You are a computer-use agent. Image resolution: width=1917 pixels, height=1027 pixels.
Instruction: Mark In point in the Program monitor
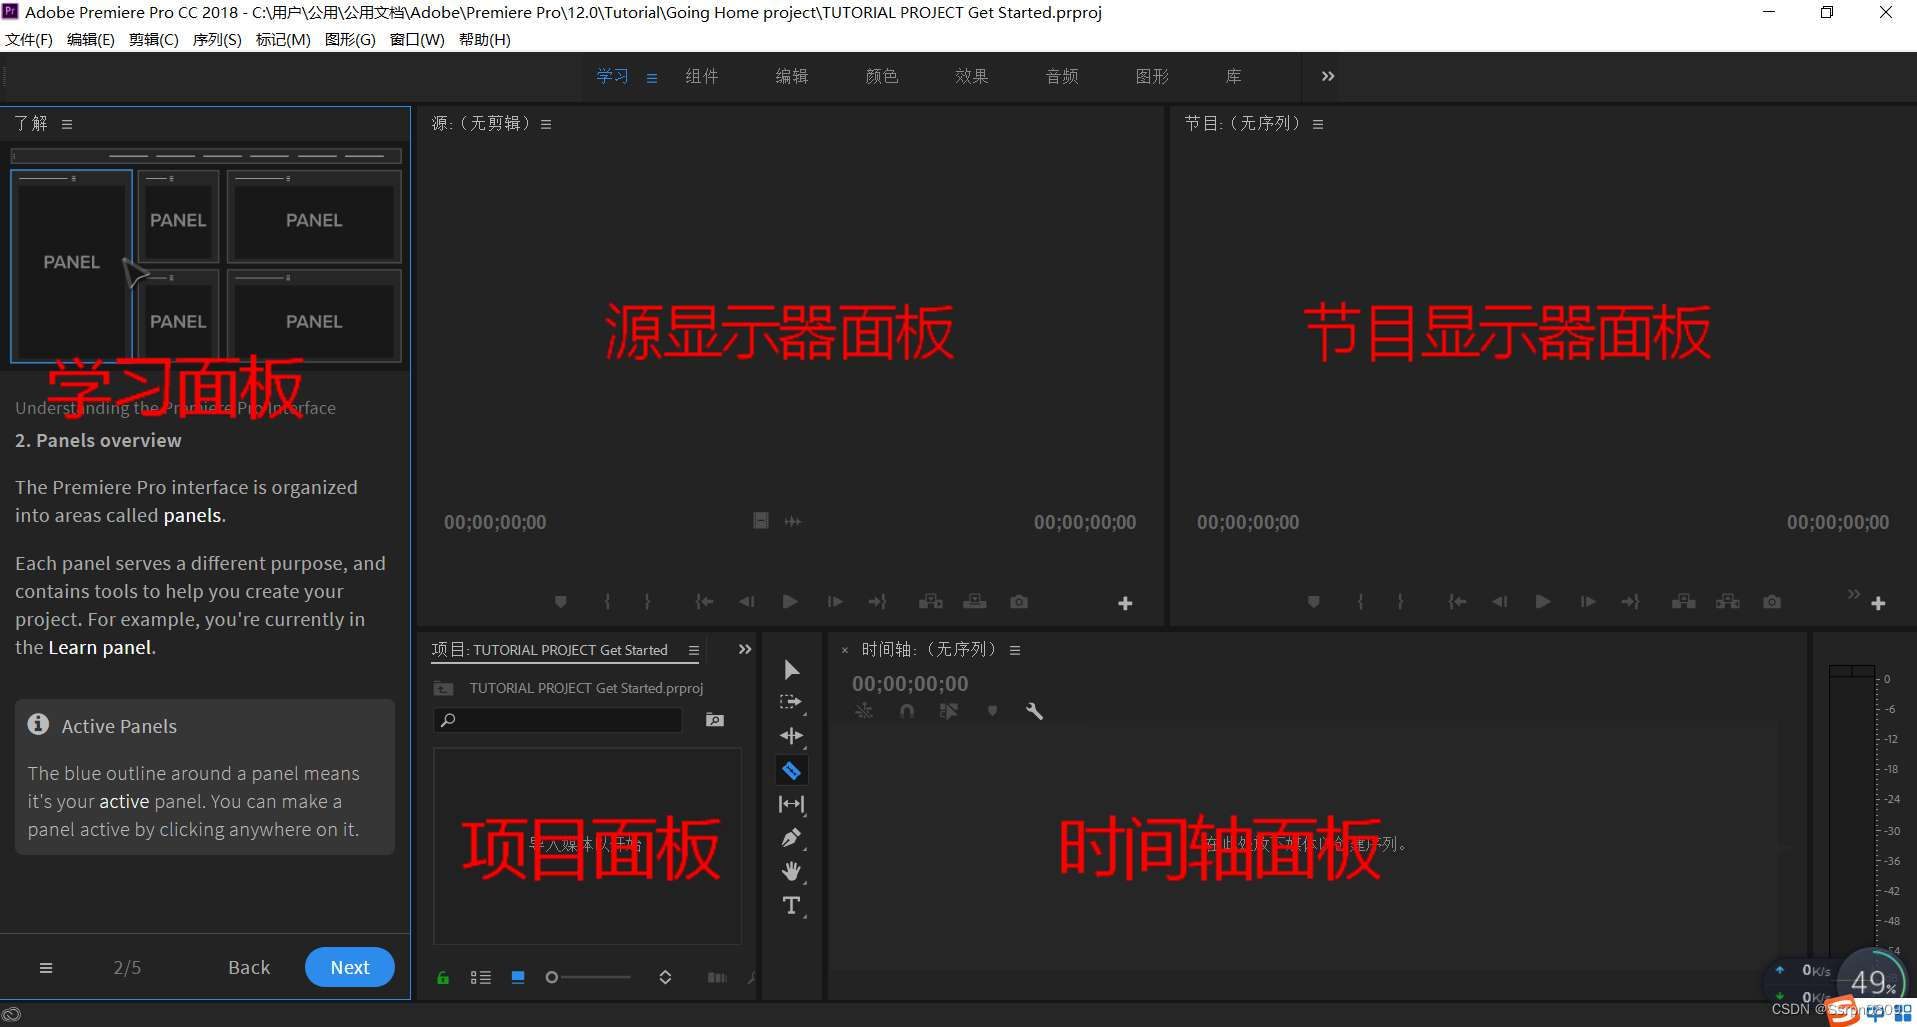click(x=1360, y=602)
